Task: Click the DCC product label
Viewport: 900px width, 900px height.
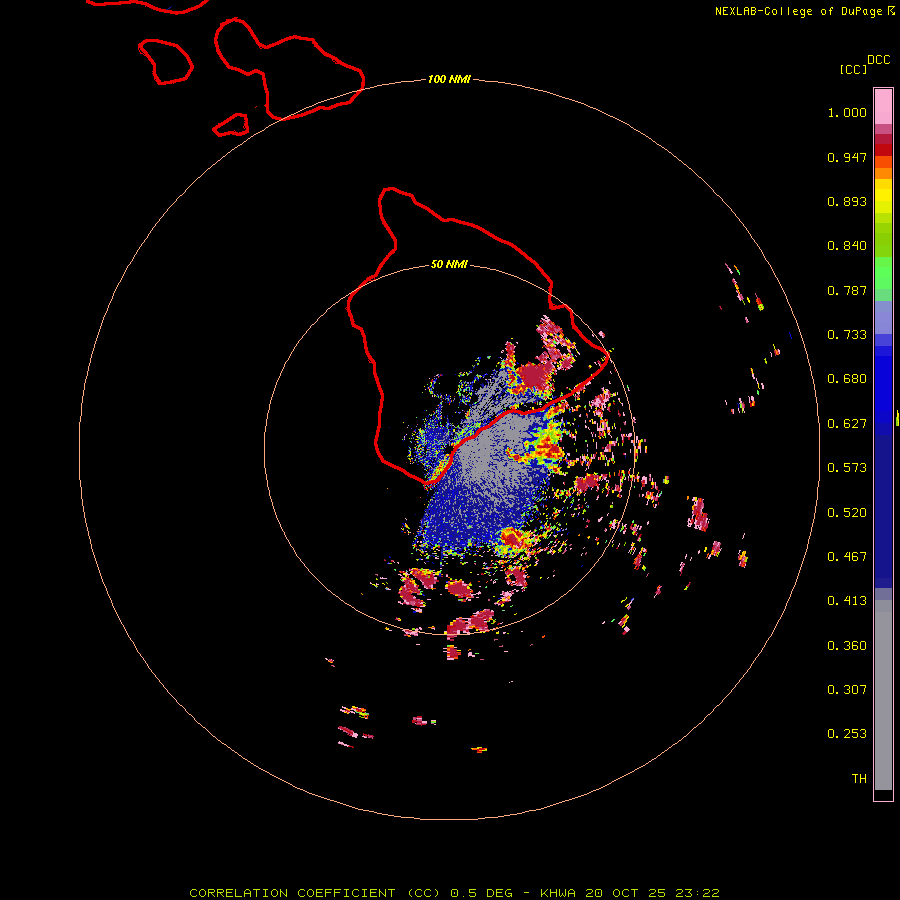Action: pos(878,60)
